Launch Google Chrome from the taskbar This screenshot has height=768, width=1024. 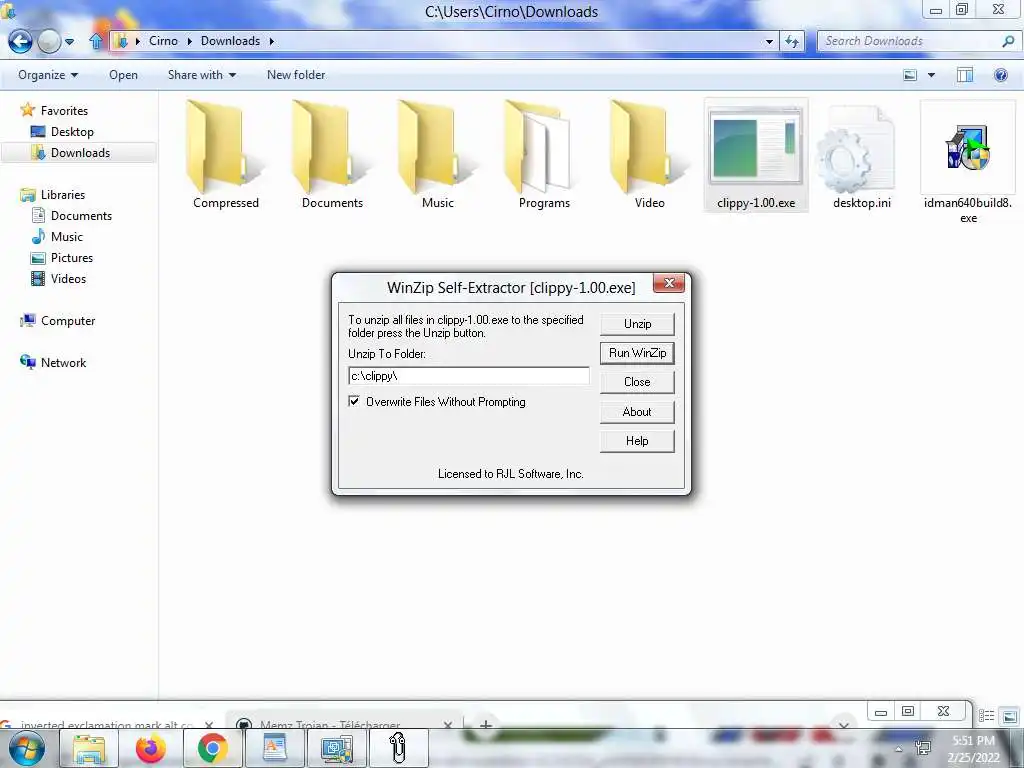tap(212, 748)
